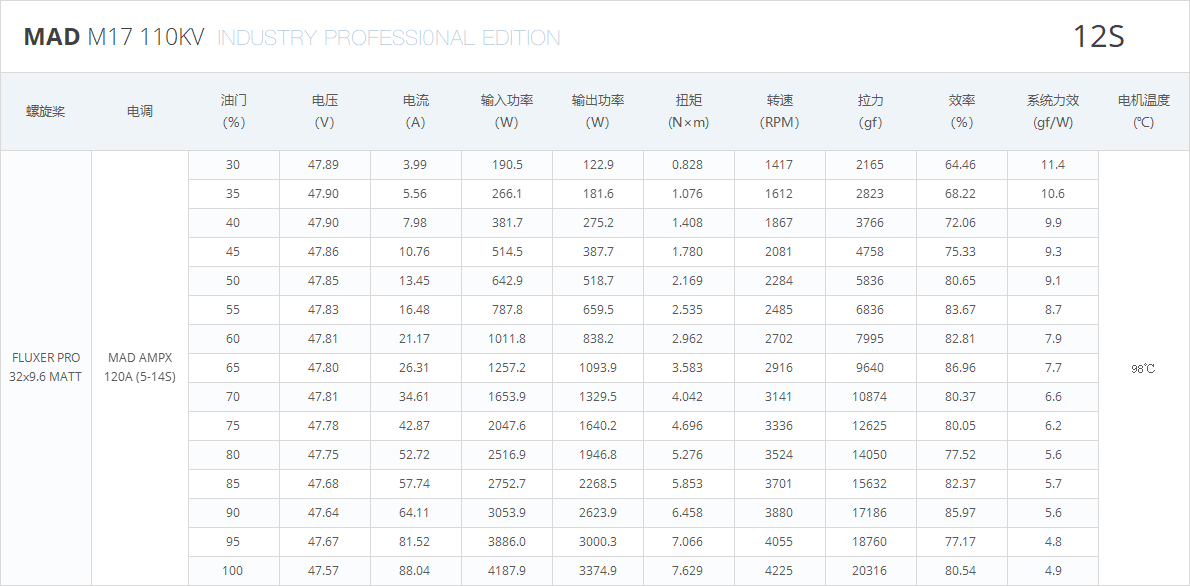The height and width of the screenshot is (586, 1190).
Task: Click the 扭矩 (N×m) column header
Action: 688,112
